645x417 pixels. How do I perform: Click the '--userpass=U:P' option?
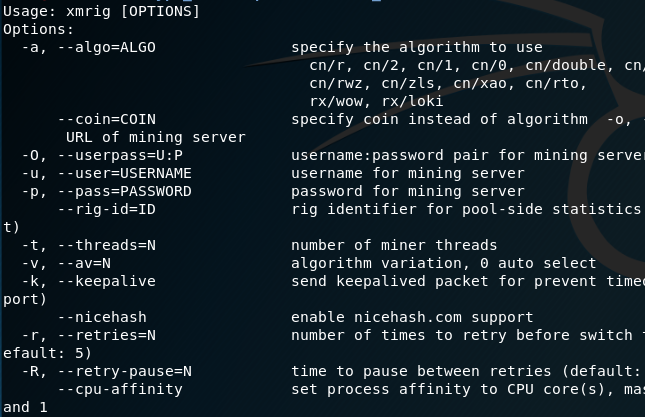point(119,155)
